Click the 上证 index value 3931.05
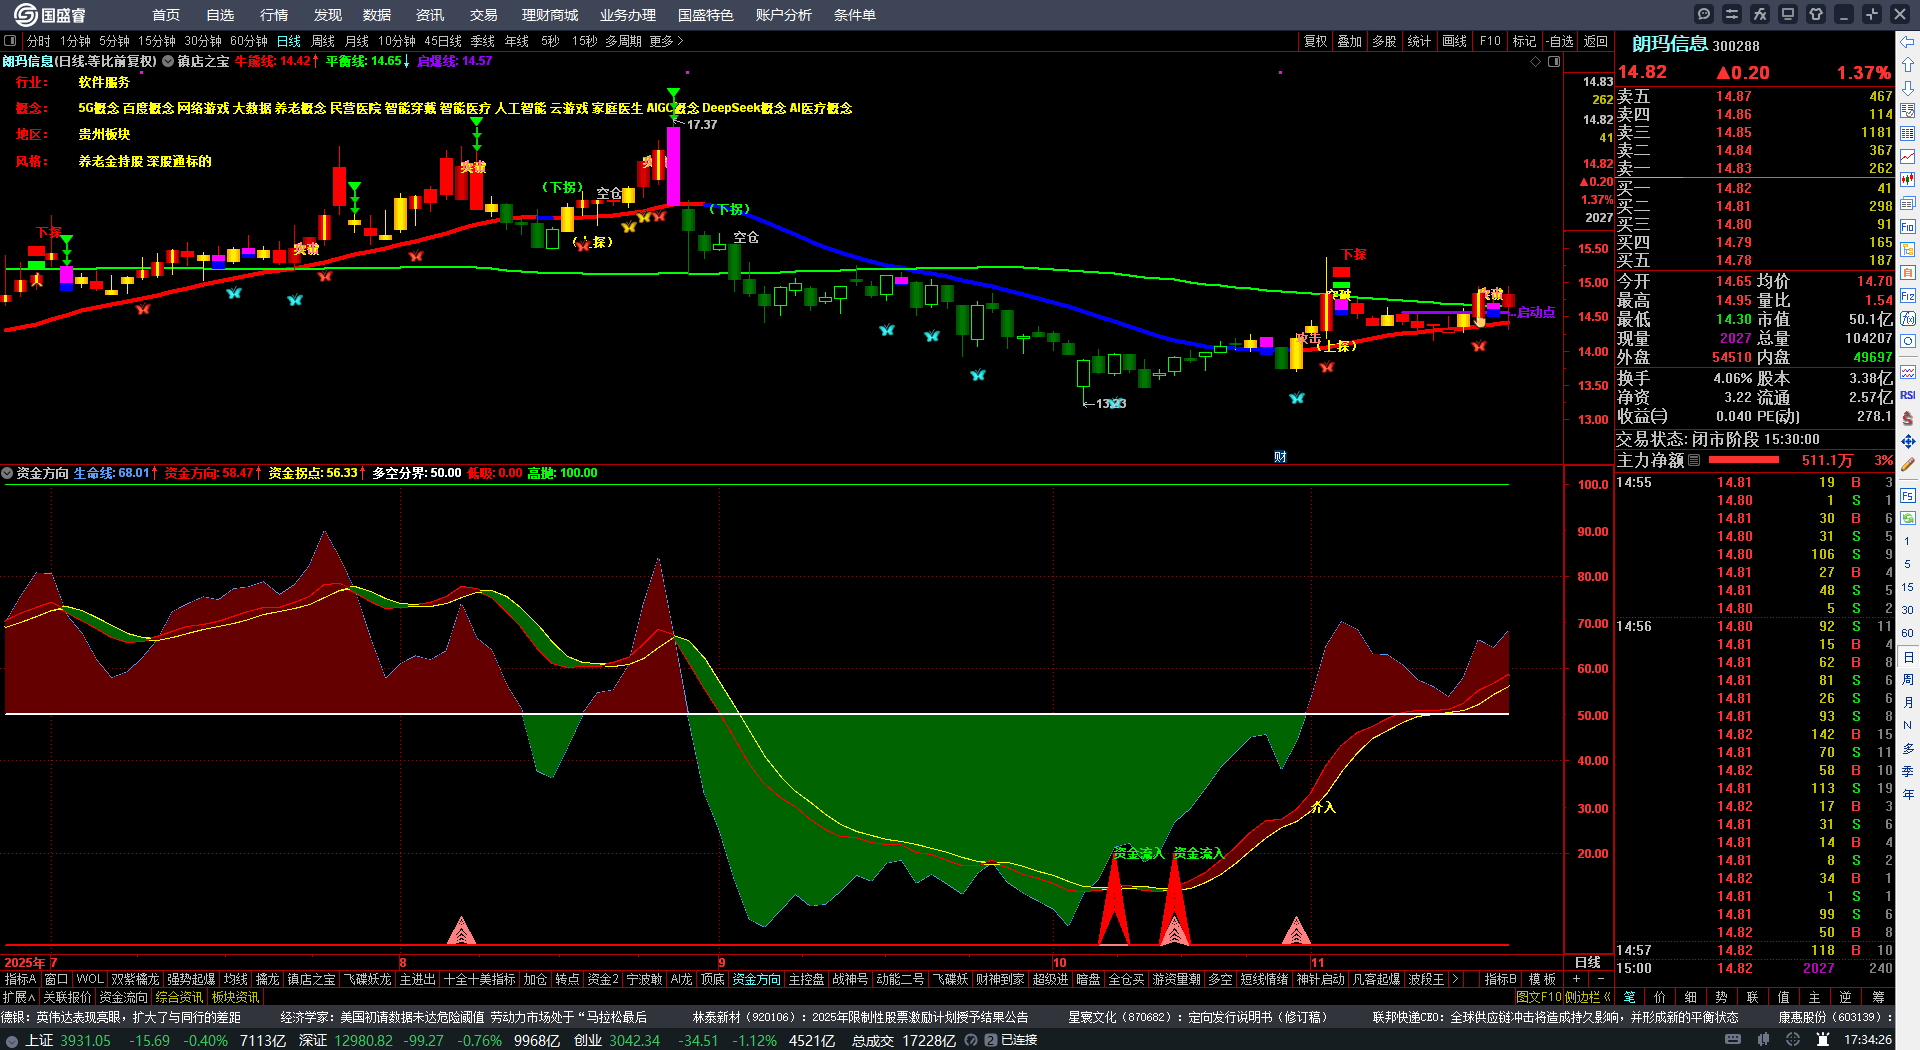 tap(86, 1040)
